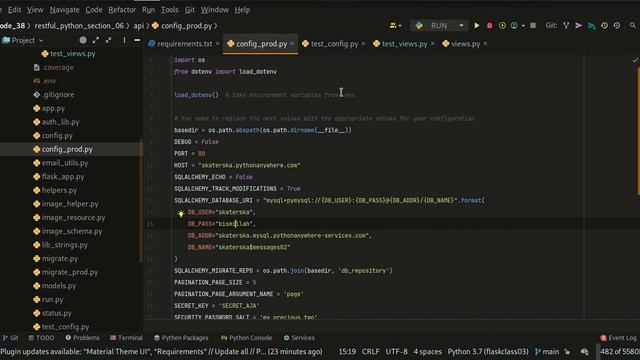Image resolution: width=640 pixels, height=360 pixels.
Task: Hide the Project tool window
Action: (x=137, y=40)
